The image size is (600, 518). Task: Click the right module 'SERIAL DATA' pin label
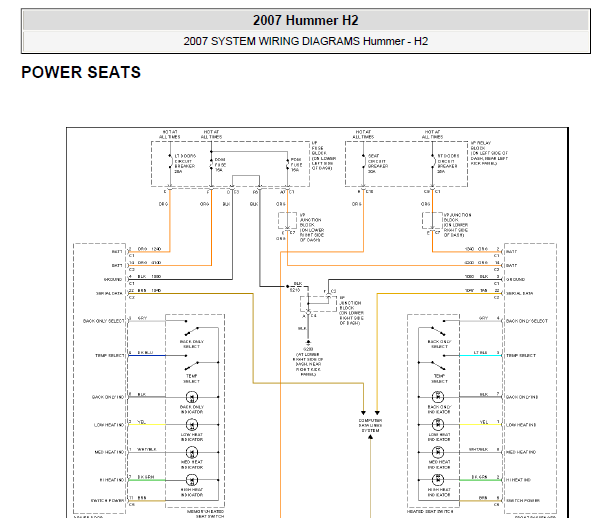tap(519, 293)
